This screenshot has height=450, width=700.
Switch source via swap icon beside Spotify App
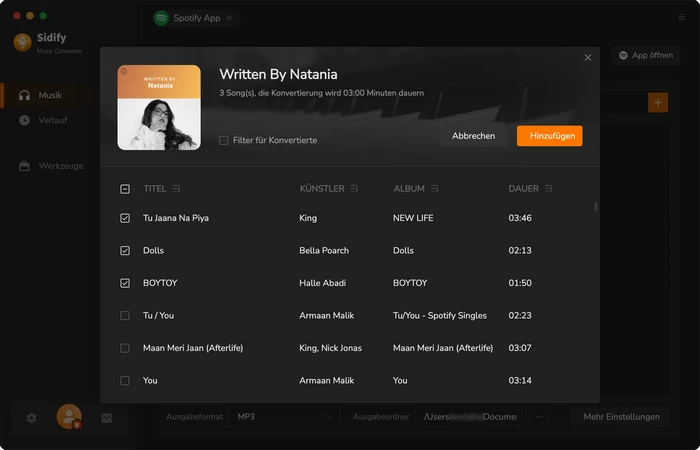(229, 18)
